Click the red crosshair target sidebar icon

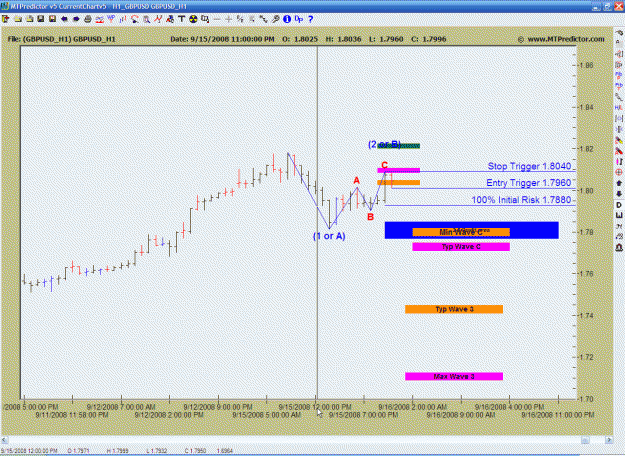click(619, 172)
